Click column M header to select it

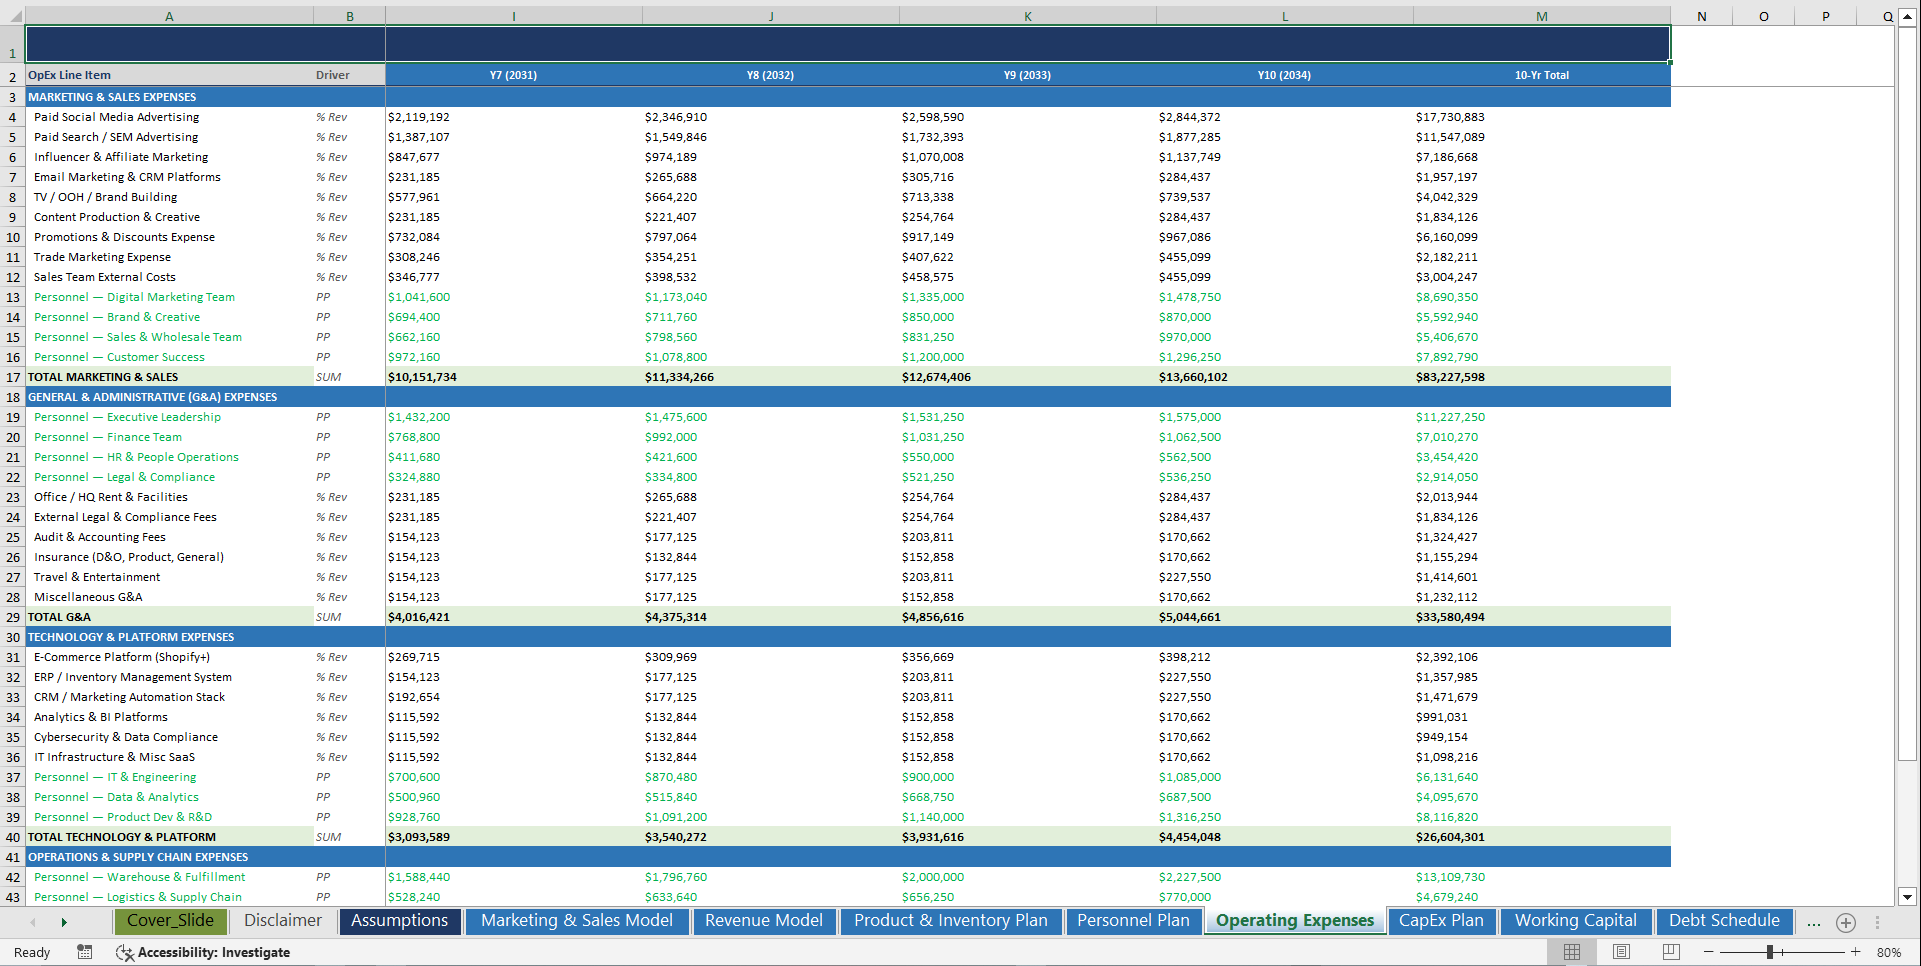(x=1541, y=16)
